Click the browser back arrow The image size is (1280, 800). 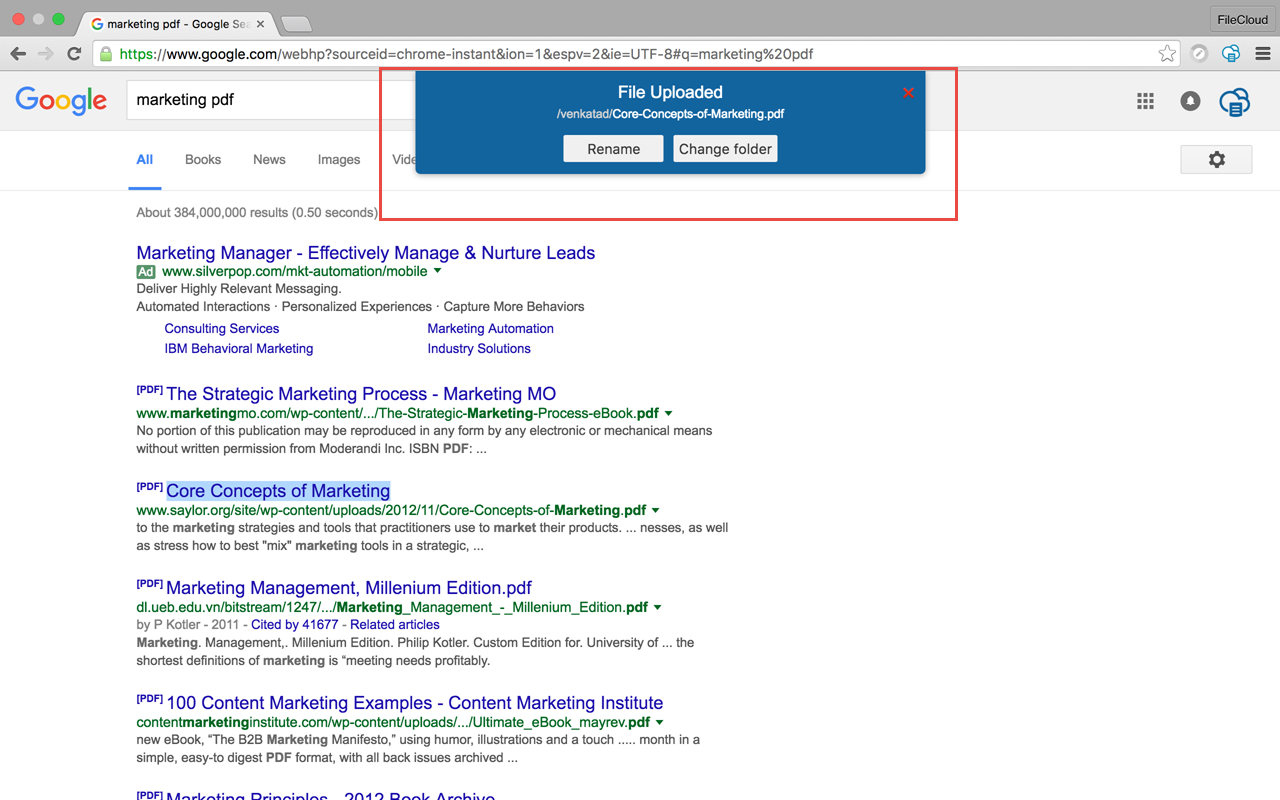pos(18,54)
